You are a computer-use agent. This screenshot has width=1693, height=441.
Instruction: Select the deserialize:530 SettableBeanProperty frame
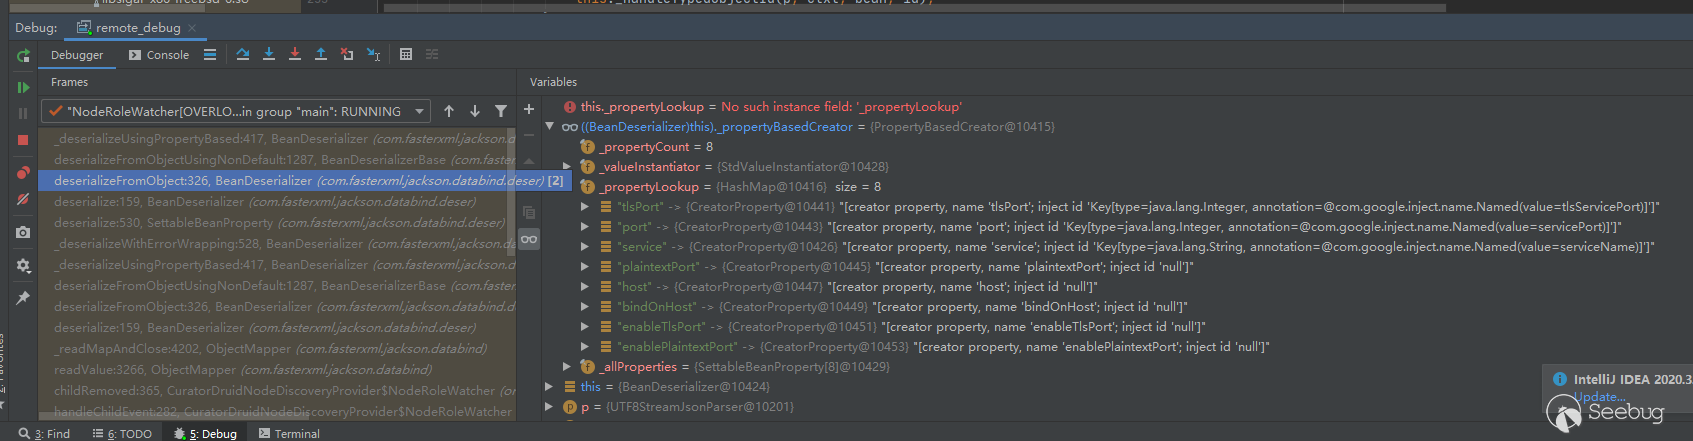tap(277, 222)
